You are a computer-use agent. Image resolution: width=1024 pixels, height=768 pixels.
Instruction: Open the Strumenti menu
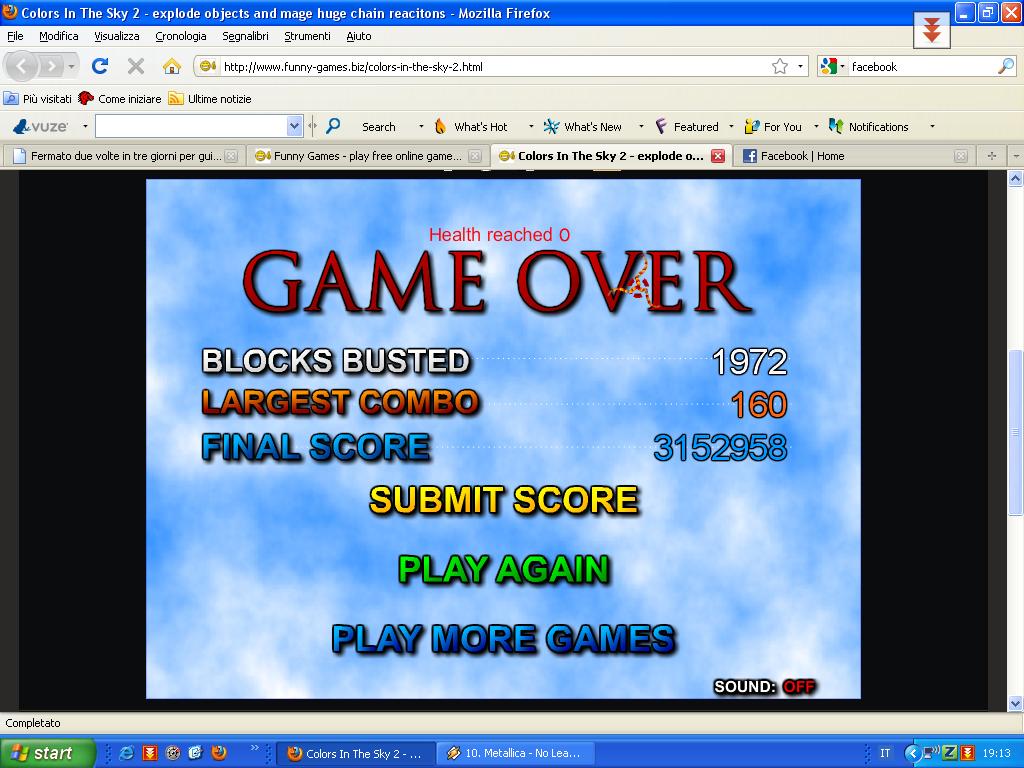307,36
